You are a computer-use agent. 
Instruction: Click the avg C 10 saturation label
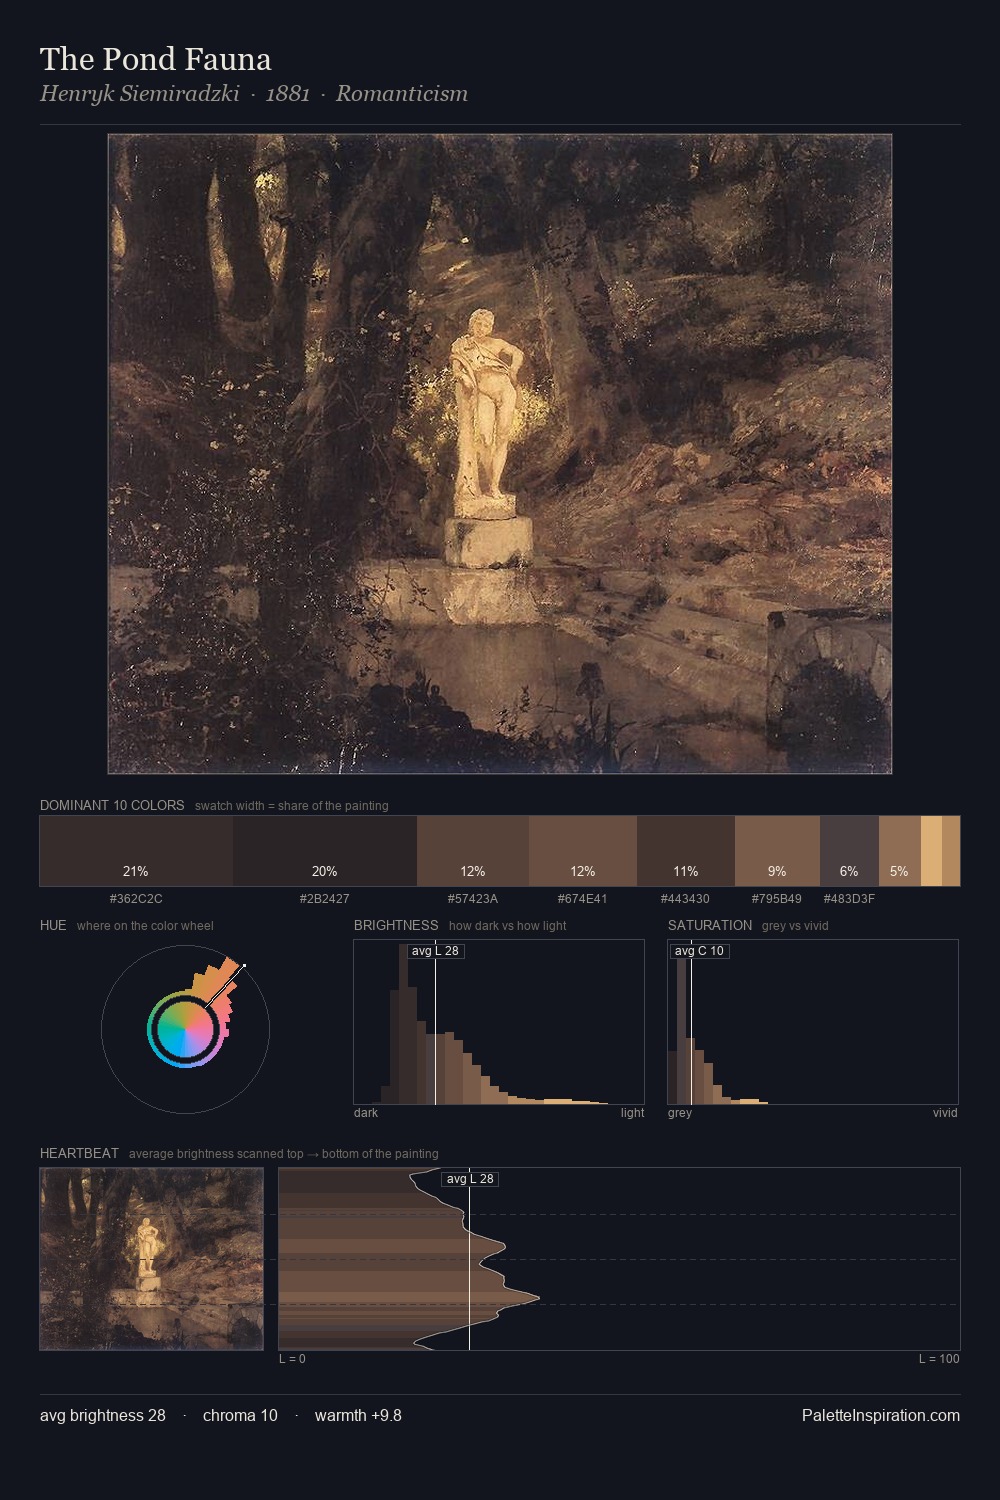699,951
